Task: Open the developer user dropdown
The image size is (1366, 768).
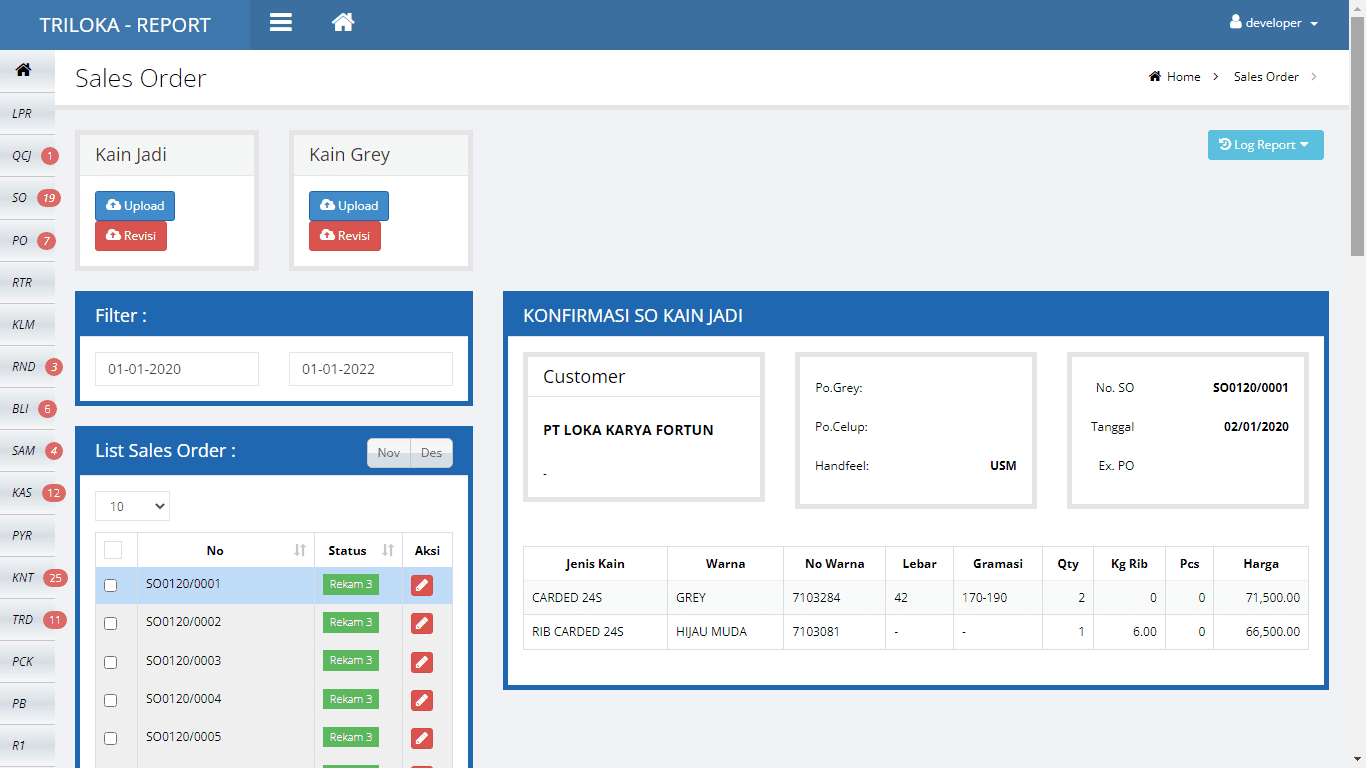Action: (x=1274, y=23)
